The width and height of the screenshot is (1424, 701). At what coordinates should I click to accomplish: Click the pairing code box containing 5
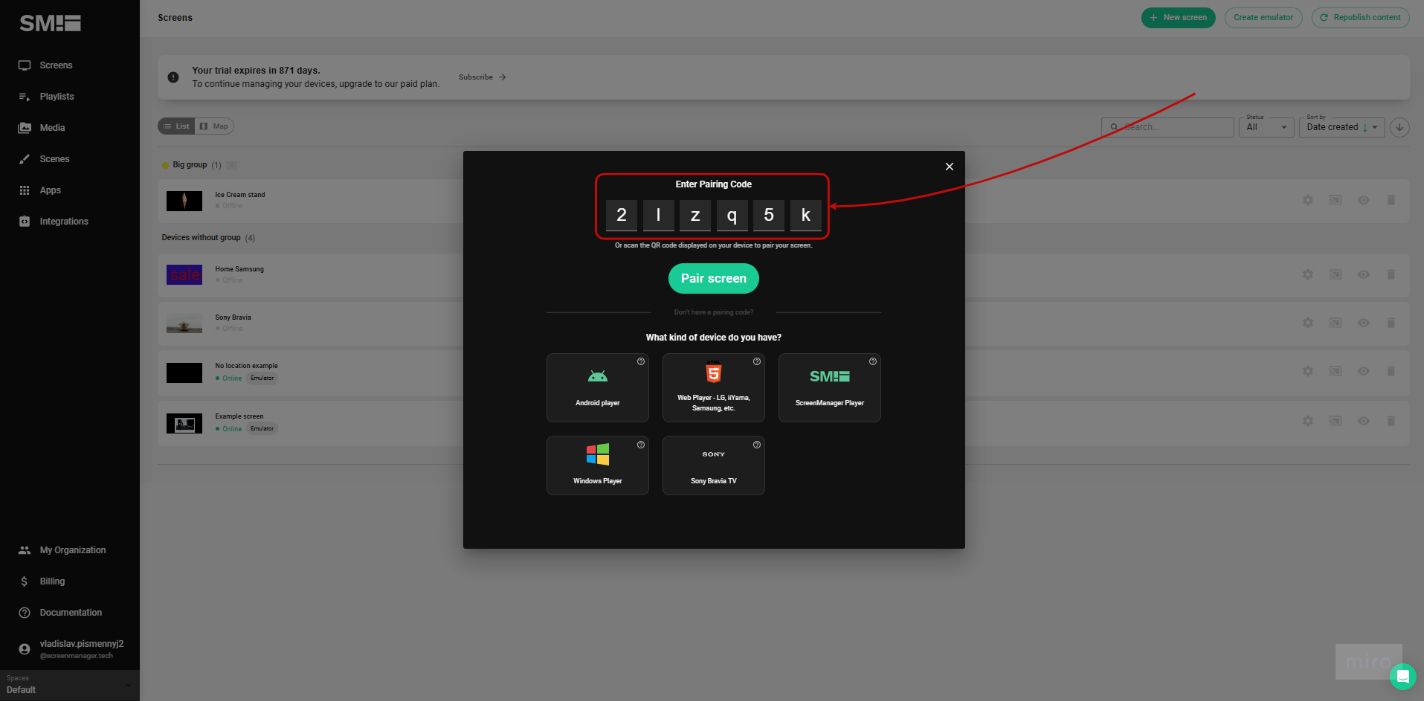pos(769,215)
